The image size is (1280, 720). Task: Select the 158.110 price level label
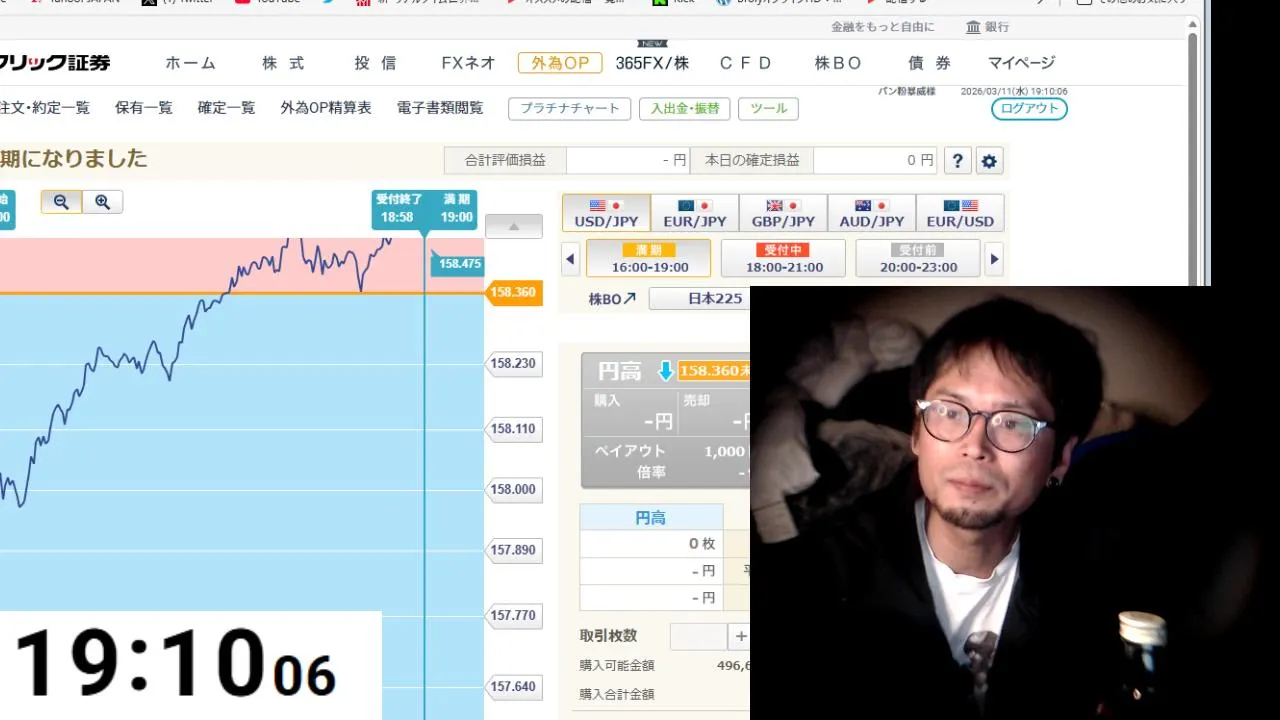(x=514, y=429)
